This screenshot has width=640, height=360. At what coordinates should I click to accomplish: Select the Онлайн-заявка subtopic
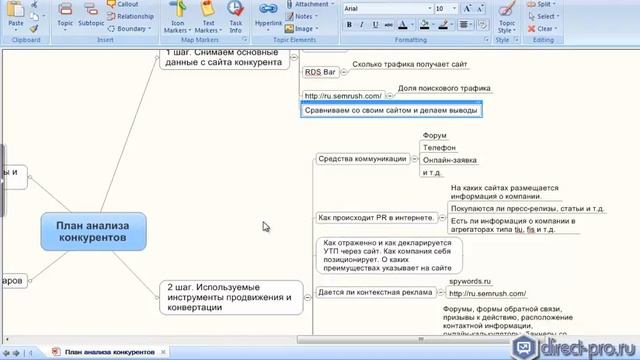[x=449, y=160]
